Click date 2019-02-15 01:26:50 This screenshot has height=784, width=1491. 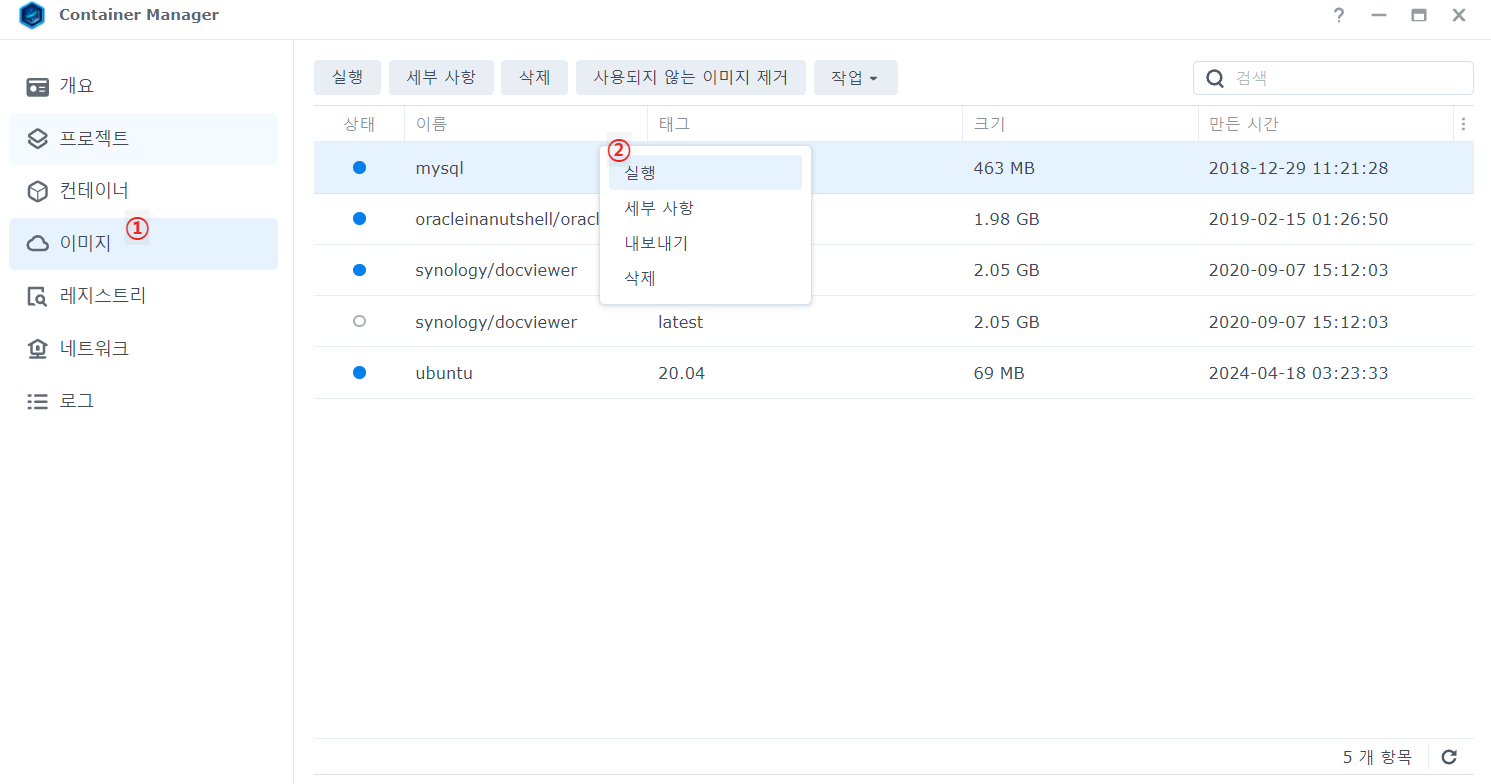pos(1298,219)
